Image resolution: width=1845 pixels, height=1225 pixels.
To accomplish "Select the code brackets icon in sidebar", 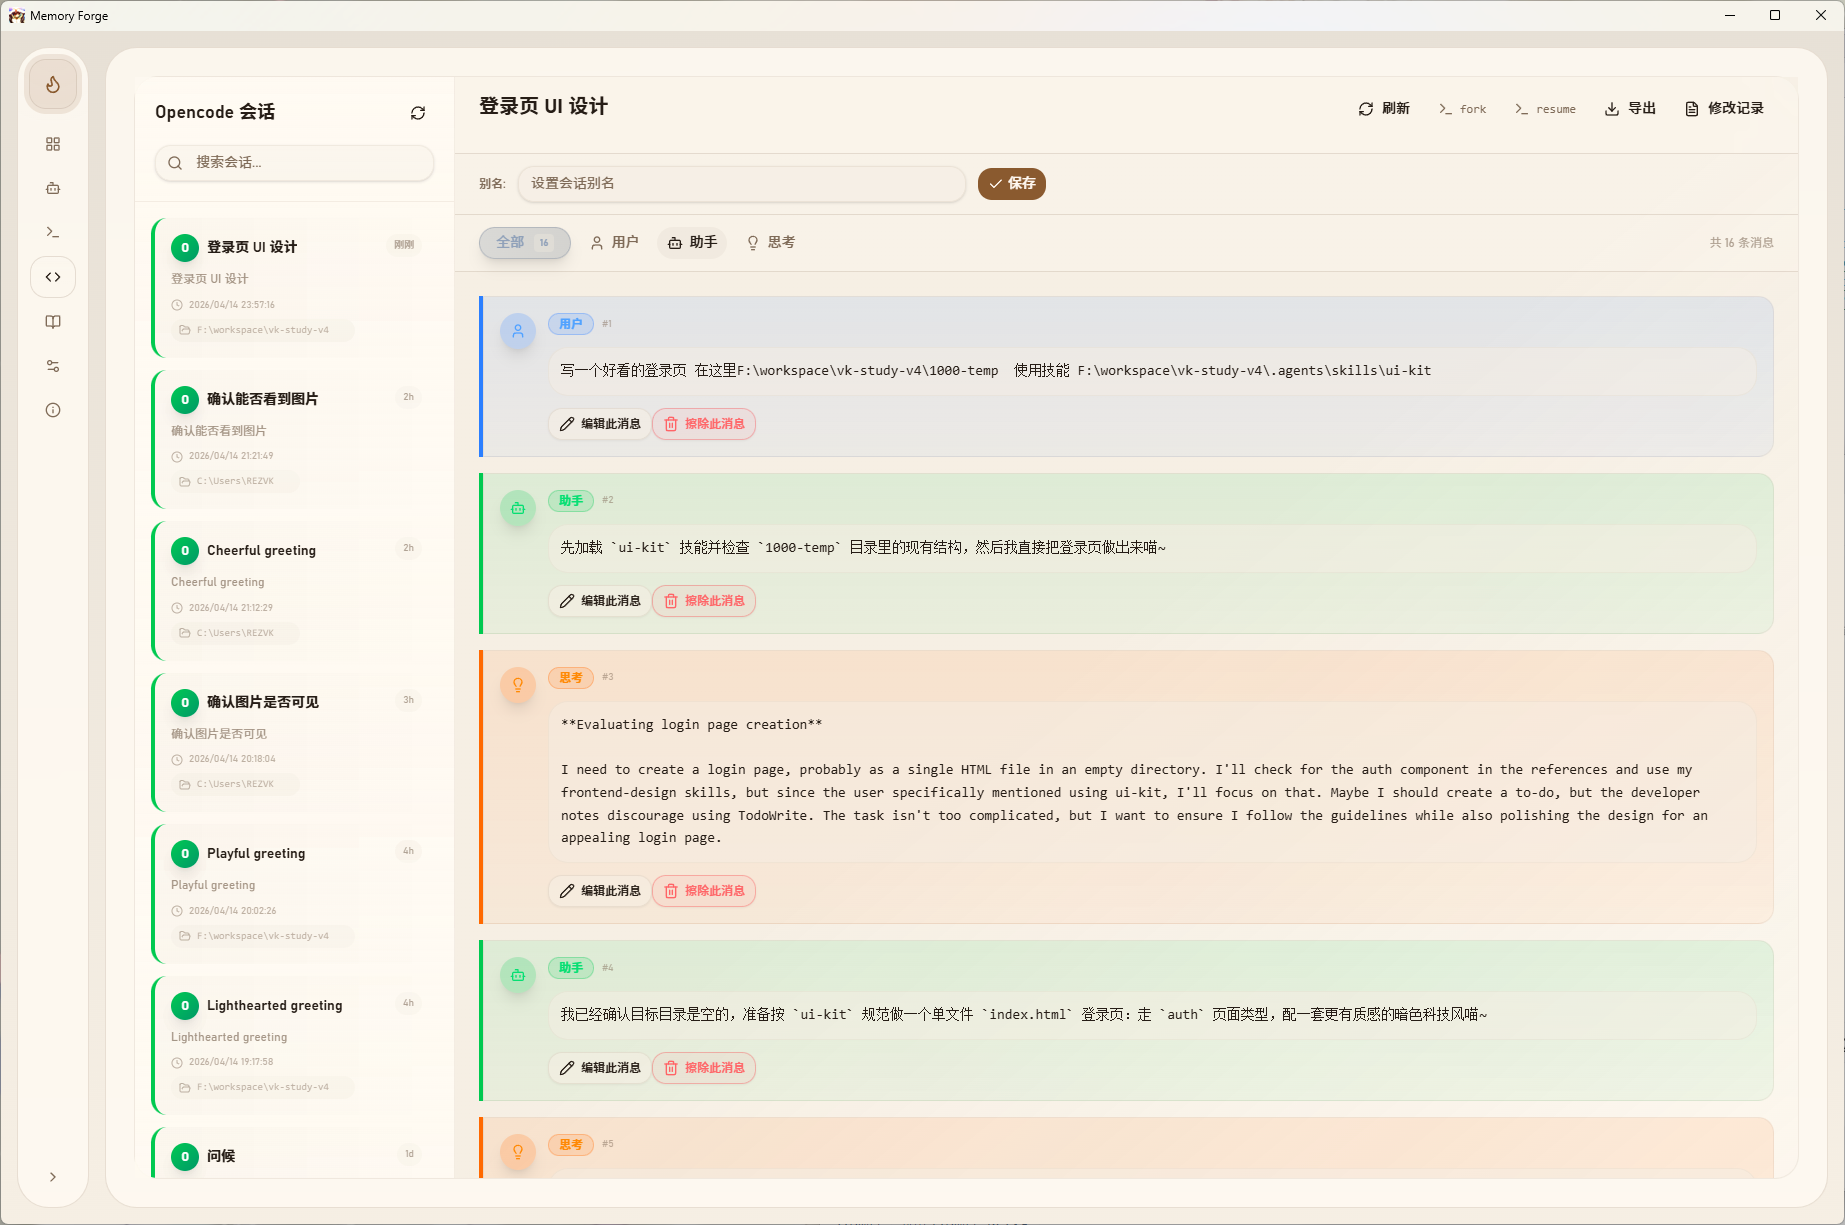I will pyautogui.click(x=53, y=277).
